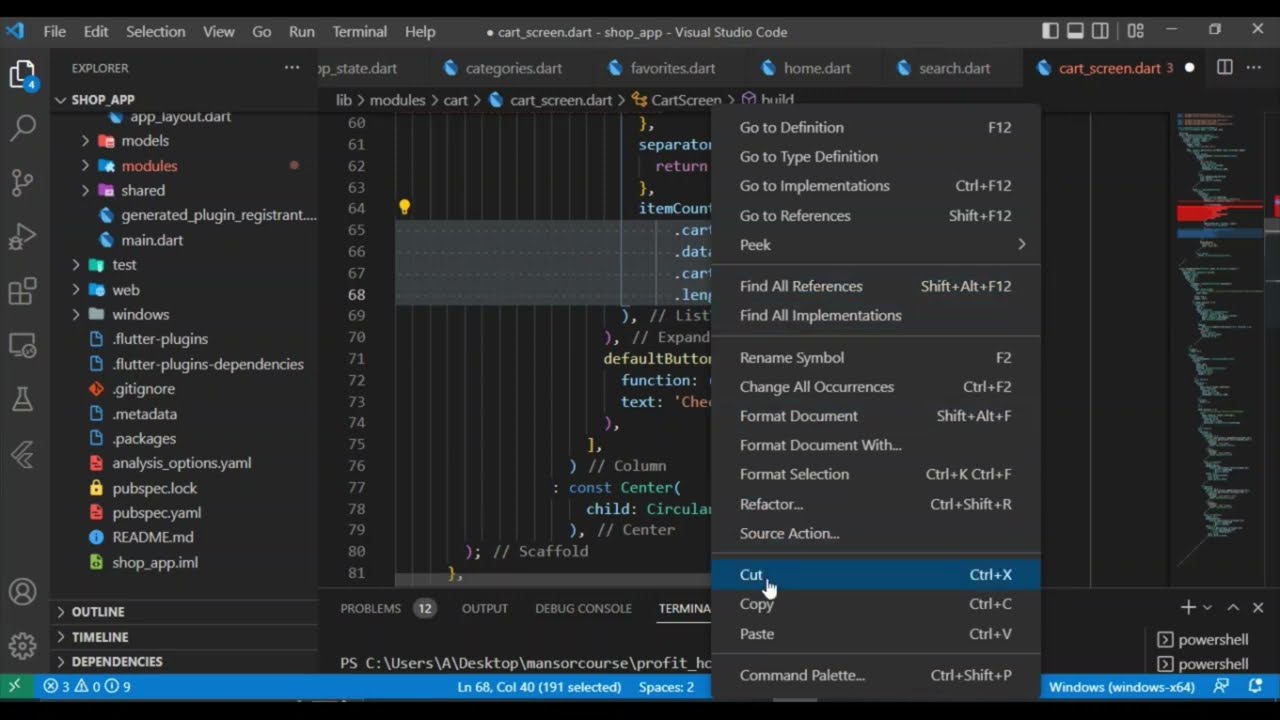1280x720 pixels.
Task: Open main.dart in explorer
Action: (x=152, y=240)
